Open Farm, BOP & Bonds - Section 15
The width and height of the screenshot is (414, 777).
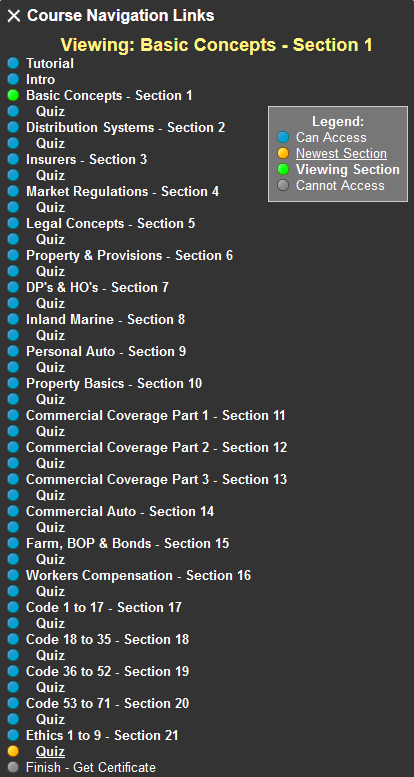tap(127, 543)
